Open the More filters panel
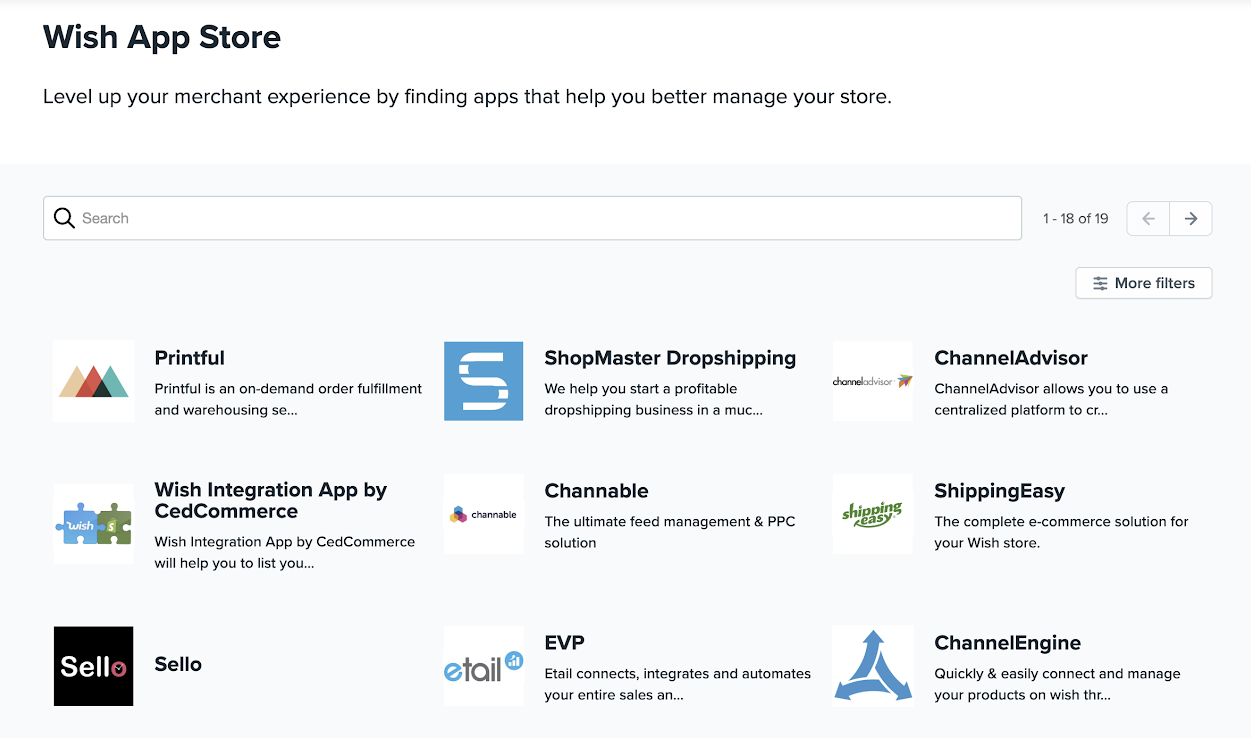Screen dimensions: 1251x738 tap(1143, 283)
